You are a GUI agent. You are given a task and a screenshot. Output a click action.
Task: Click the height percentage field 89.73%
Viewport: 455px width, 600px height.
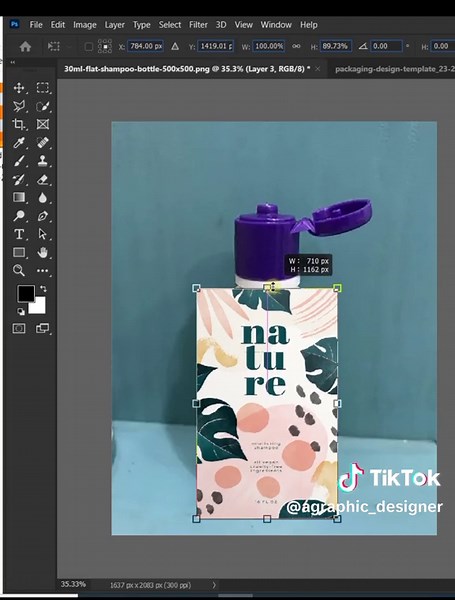(x=335, y=46)
